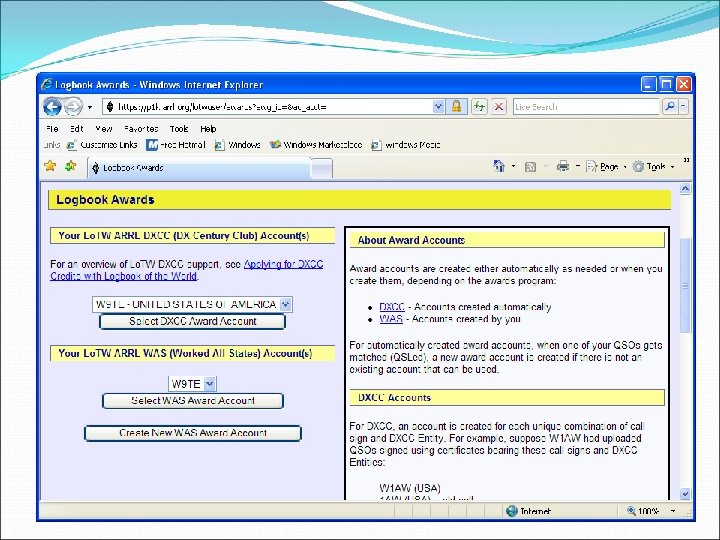Click the 100% zoom level control
Screen dimensions: 720x540
tap(643, 511)
